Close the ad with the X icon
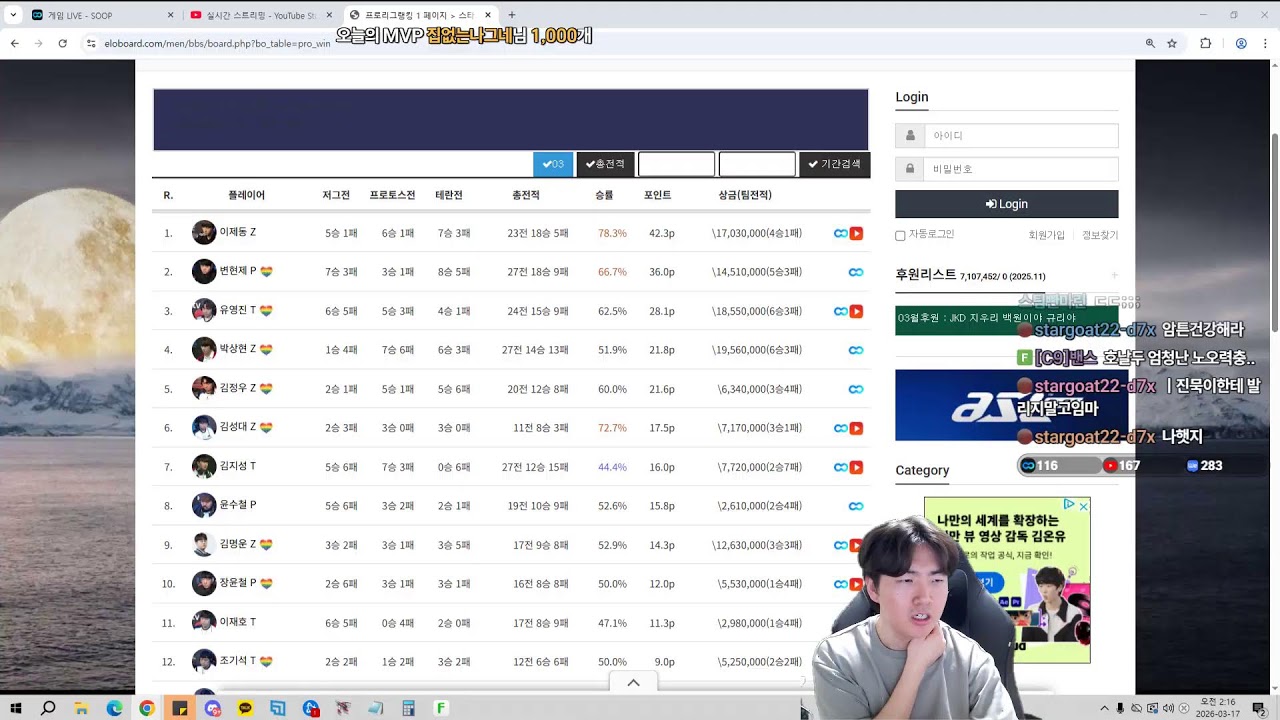Viewport: 1280px width, 720px height. click(1083, 506)
